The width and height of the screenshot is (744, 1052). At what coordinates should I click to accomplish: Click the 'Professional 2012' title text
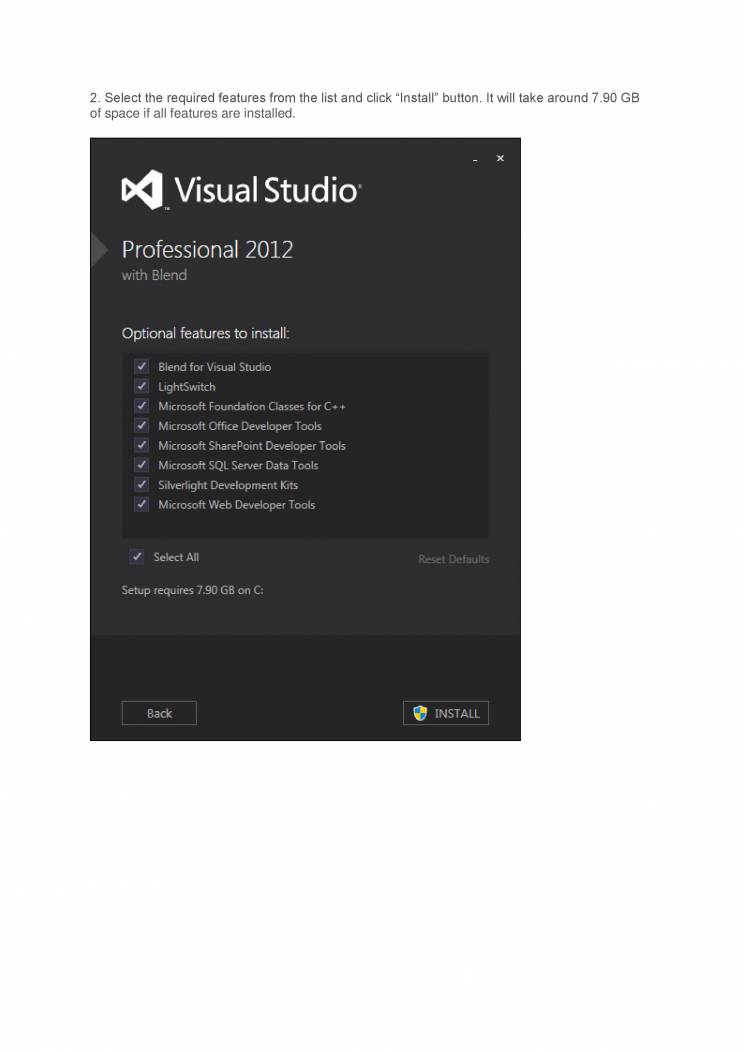[x=207, y=250]
